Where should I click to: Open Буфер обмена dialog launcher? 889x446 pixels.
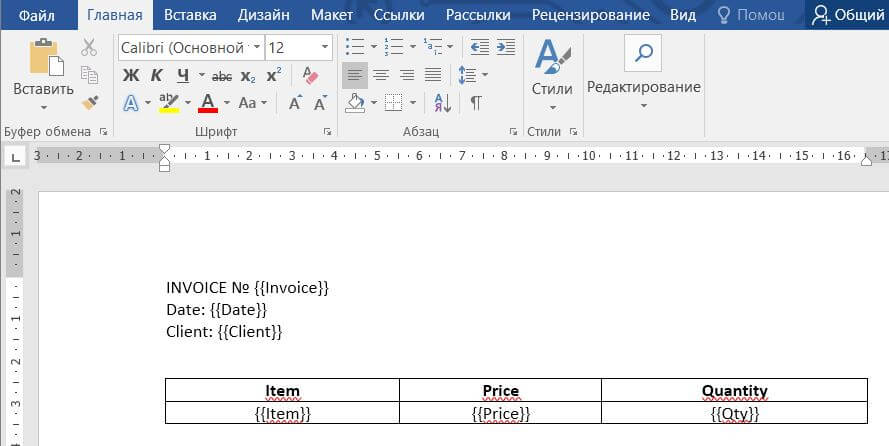pyautogui.click(x=103, y=131)
